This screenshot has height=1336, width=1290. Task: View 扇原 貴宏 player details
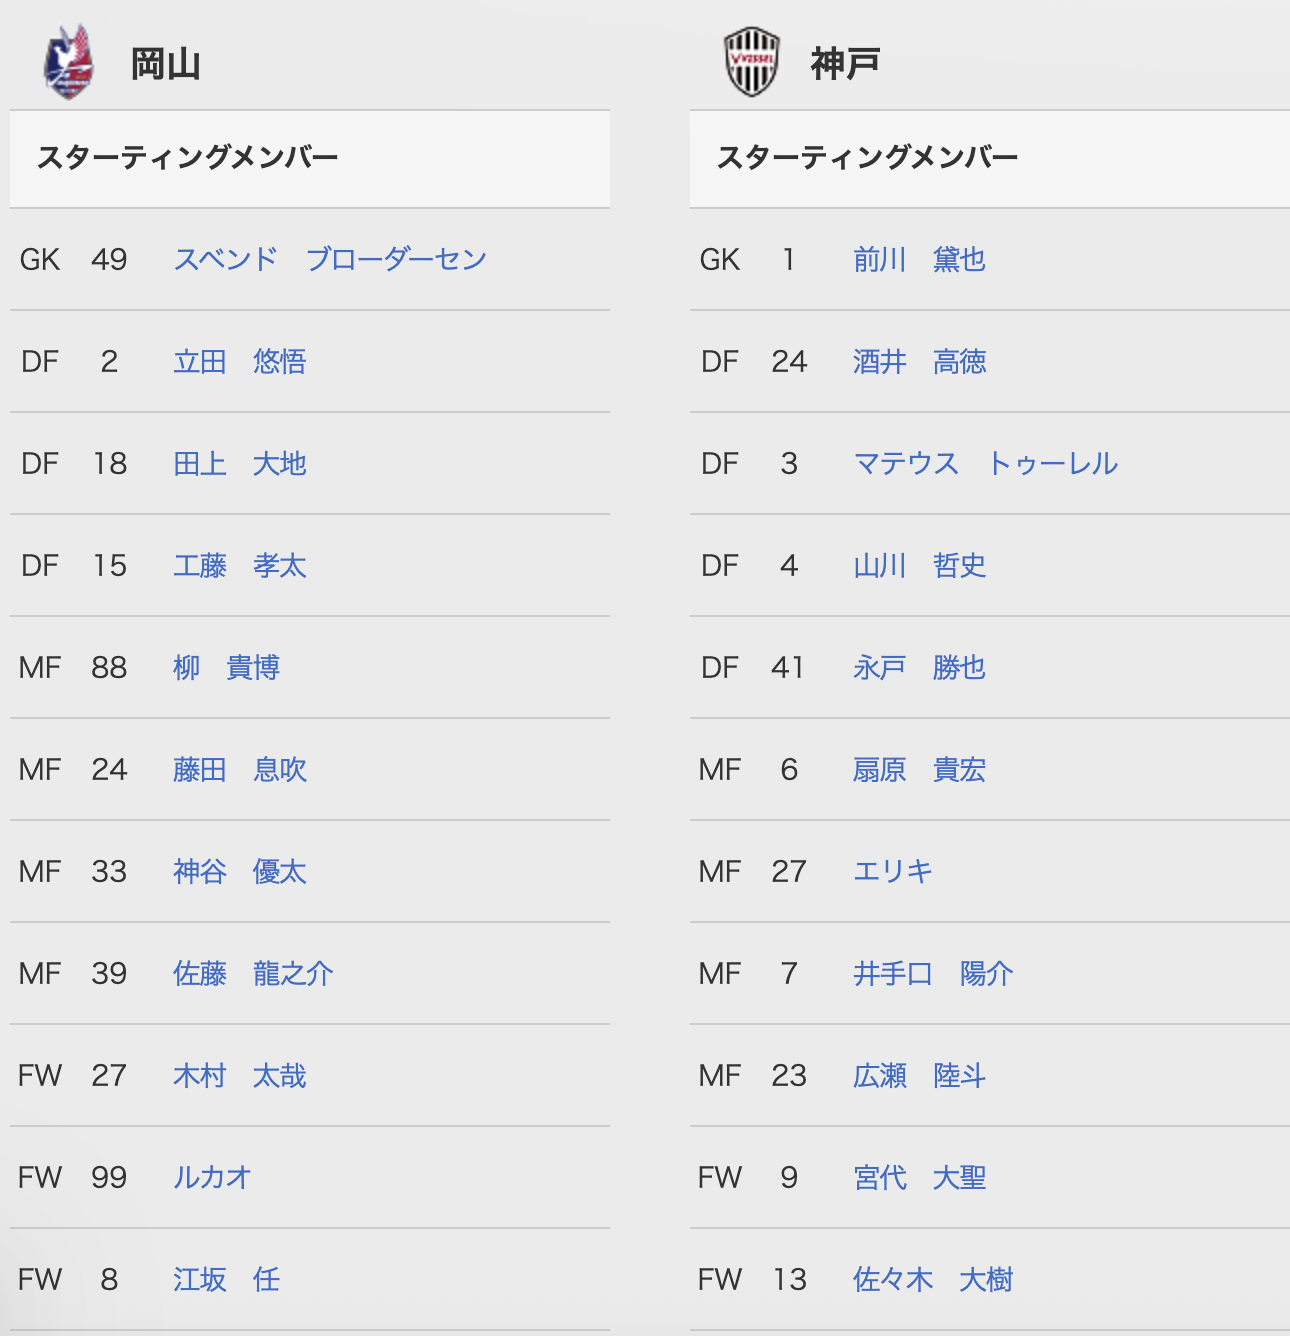(920, 769)
